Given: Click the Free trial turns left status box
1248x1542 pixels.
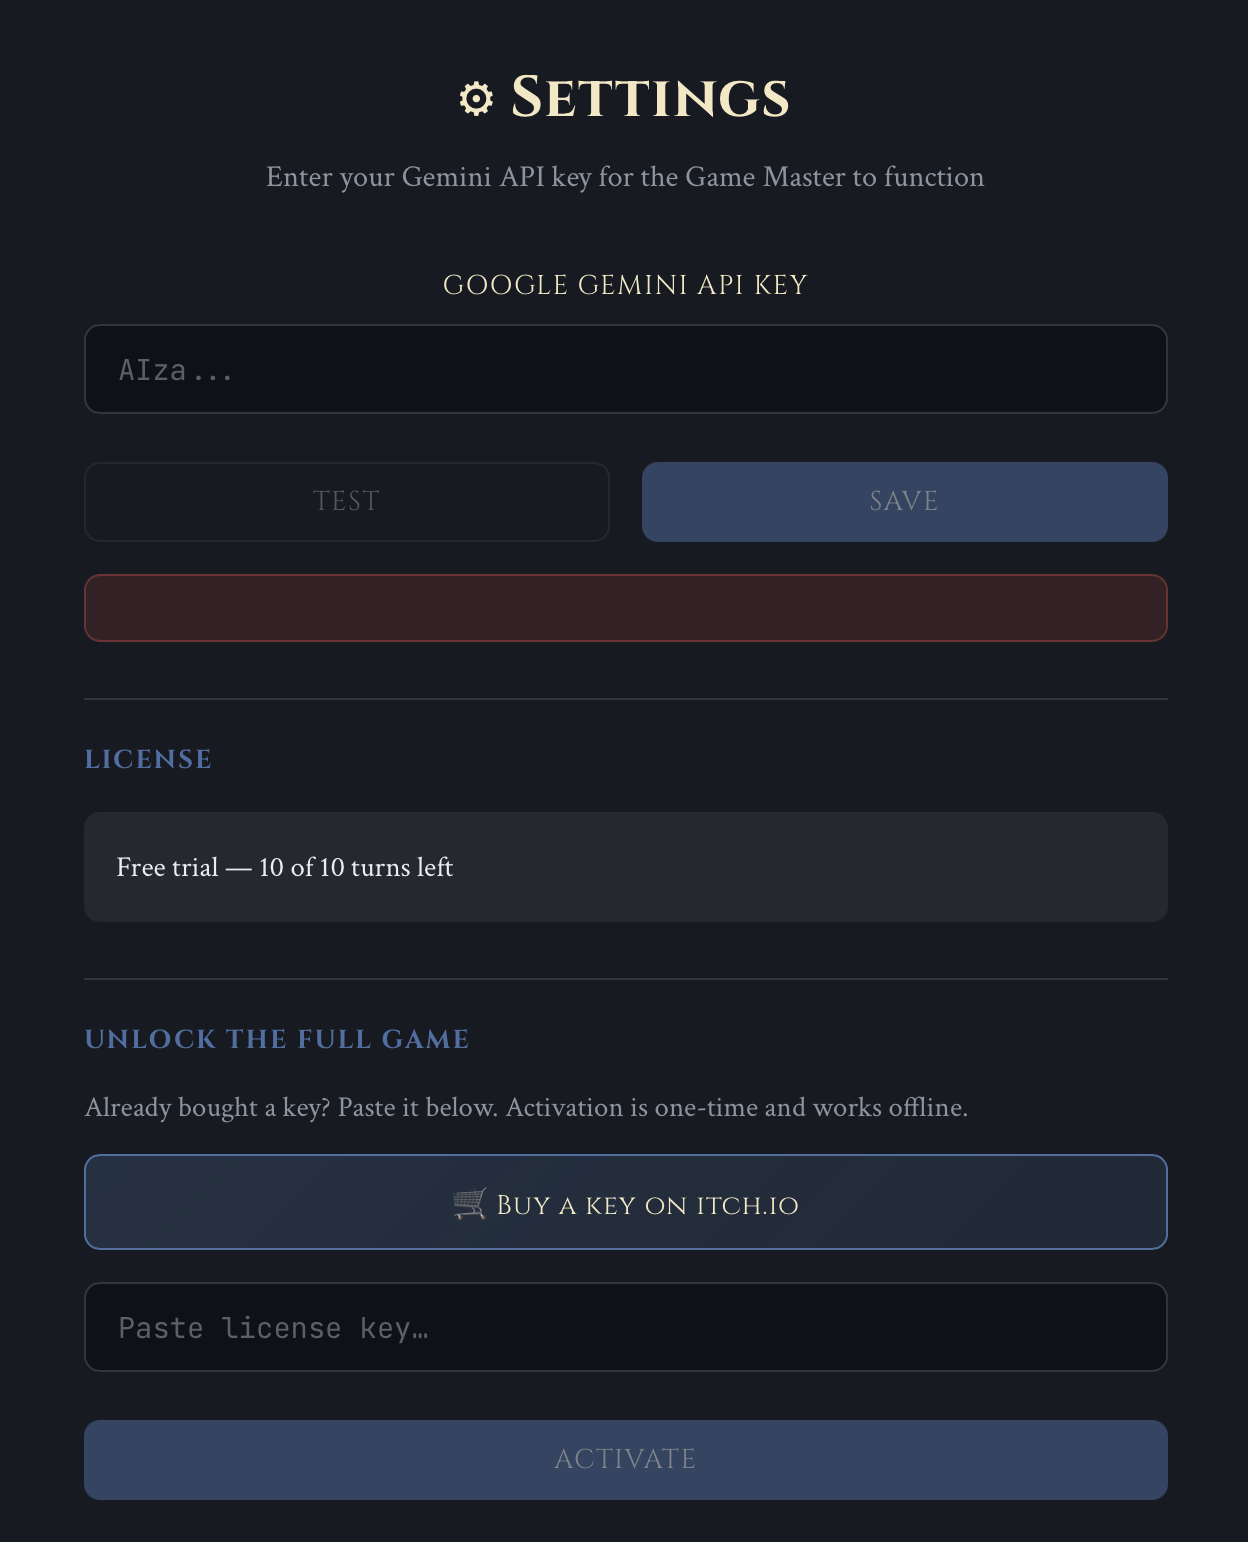Looking at the screenshot, I should pos(626,867).
